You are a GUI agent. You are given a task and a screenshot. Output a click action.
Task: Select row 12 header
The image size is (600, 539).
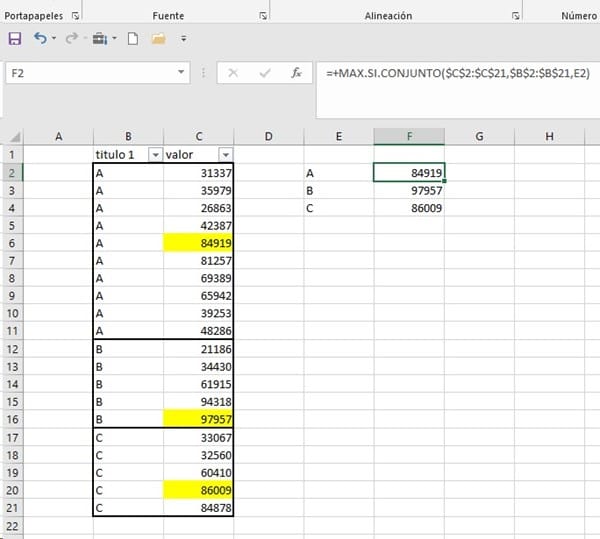coord(11,348)
